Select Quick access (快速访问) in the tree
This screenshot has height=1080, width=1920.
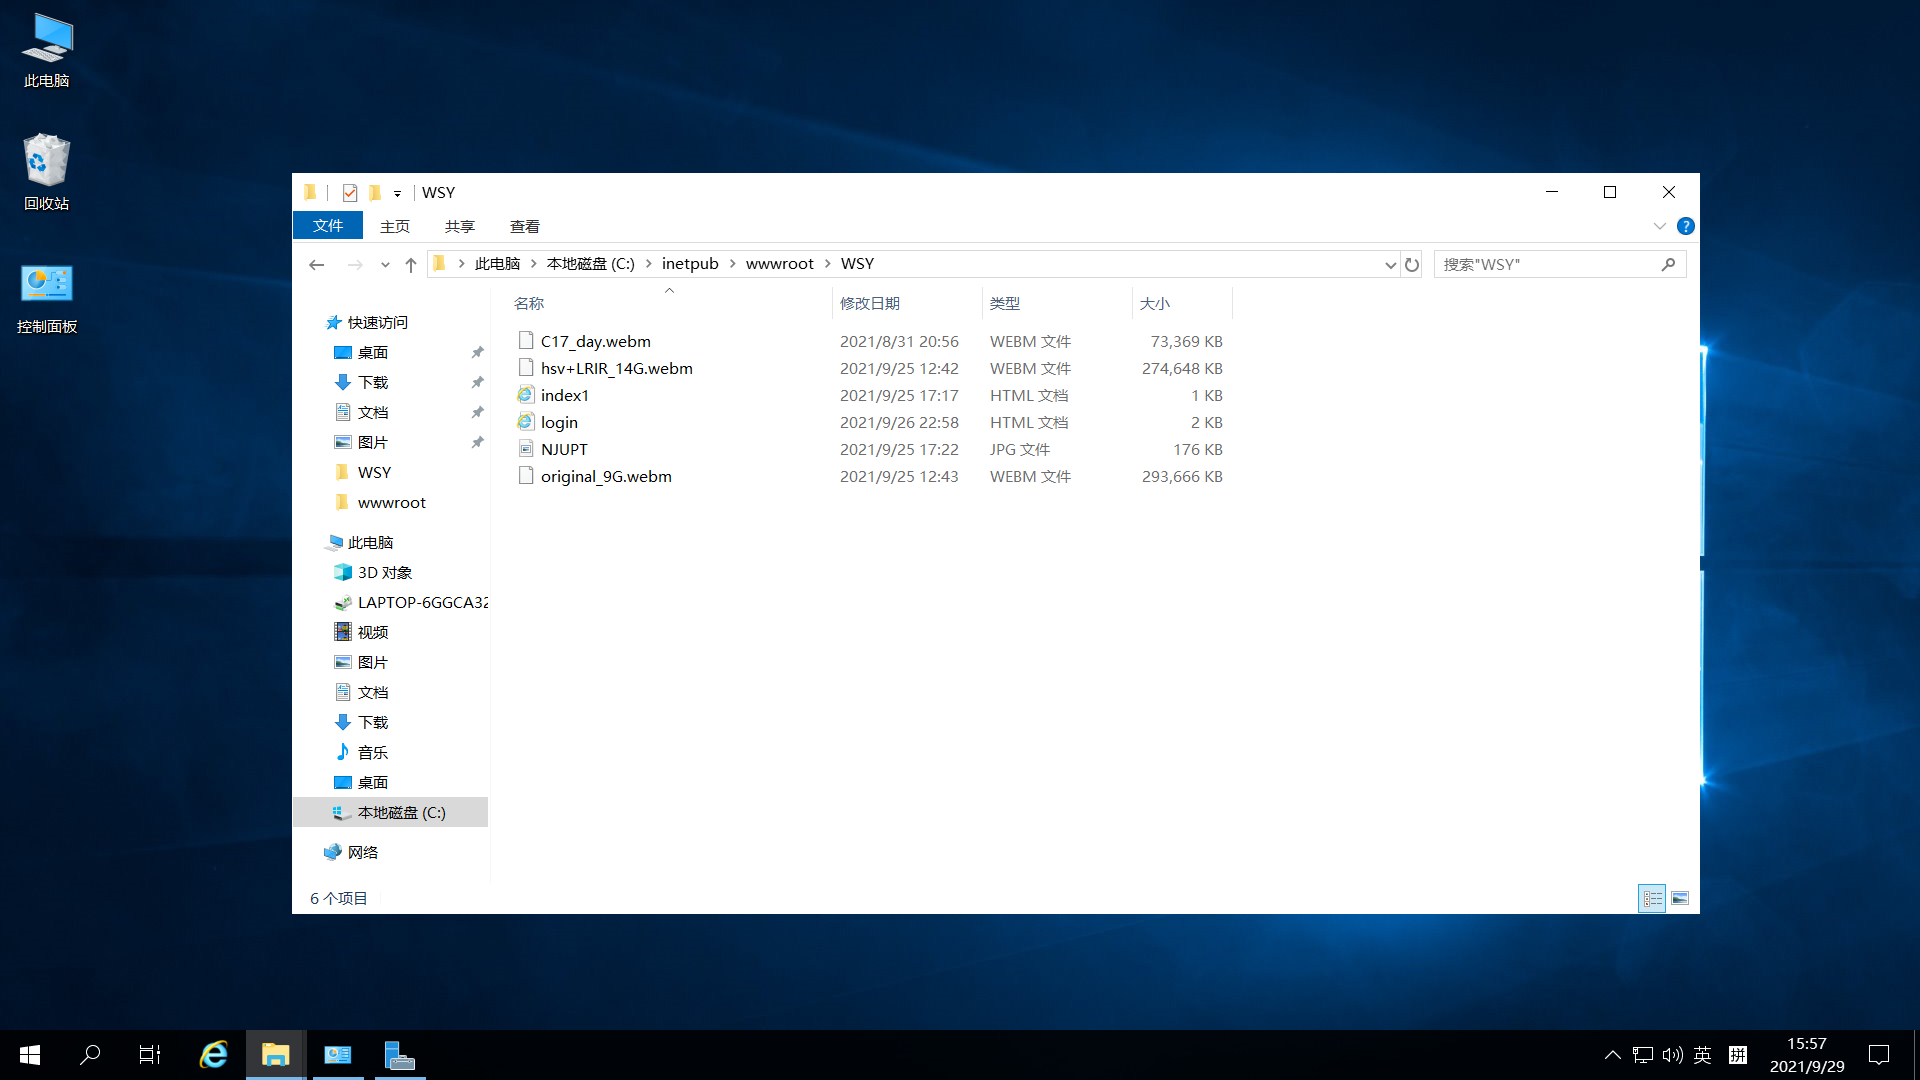click(x=377, y=322)
